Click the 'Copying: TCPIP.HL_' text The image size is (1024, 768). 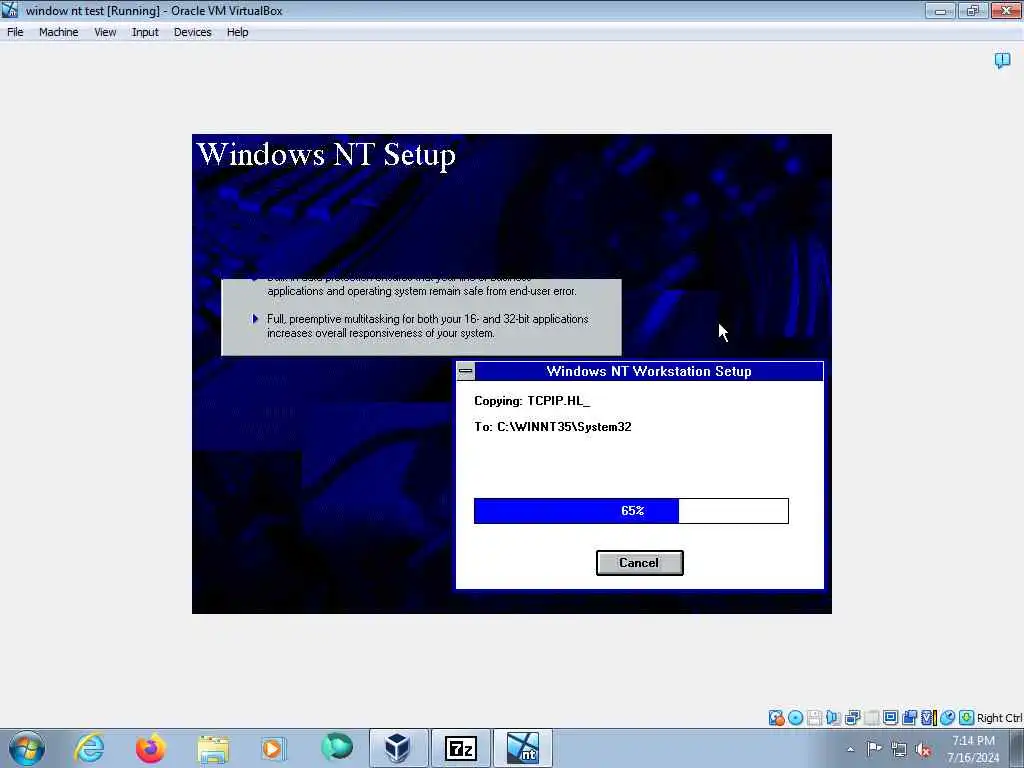tap(532, 401)
